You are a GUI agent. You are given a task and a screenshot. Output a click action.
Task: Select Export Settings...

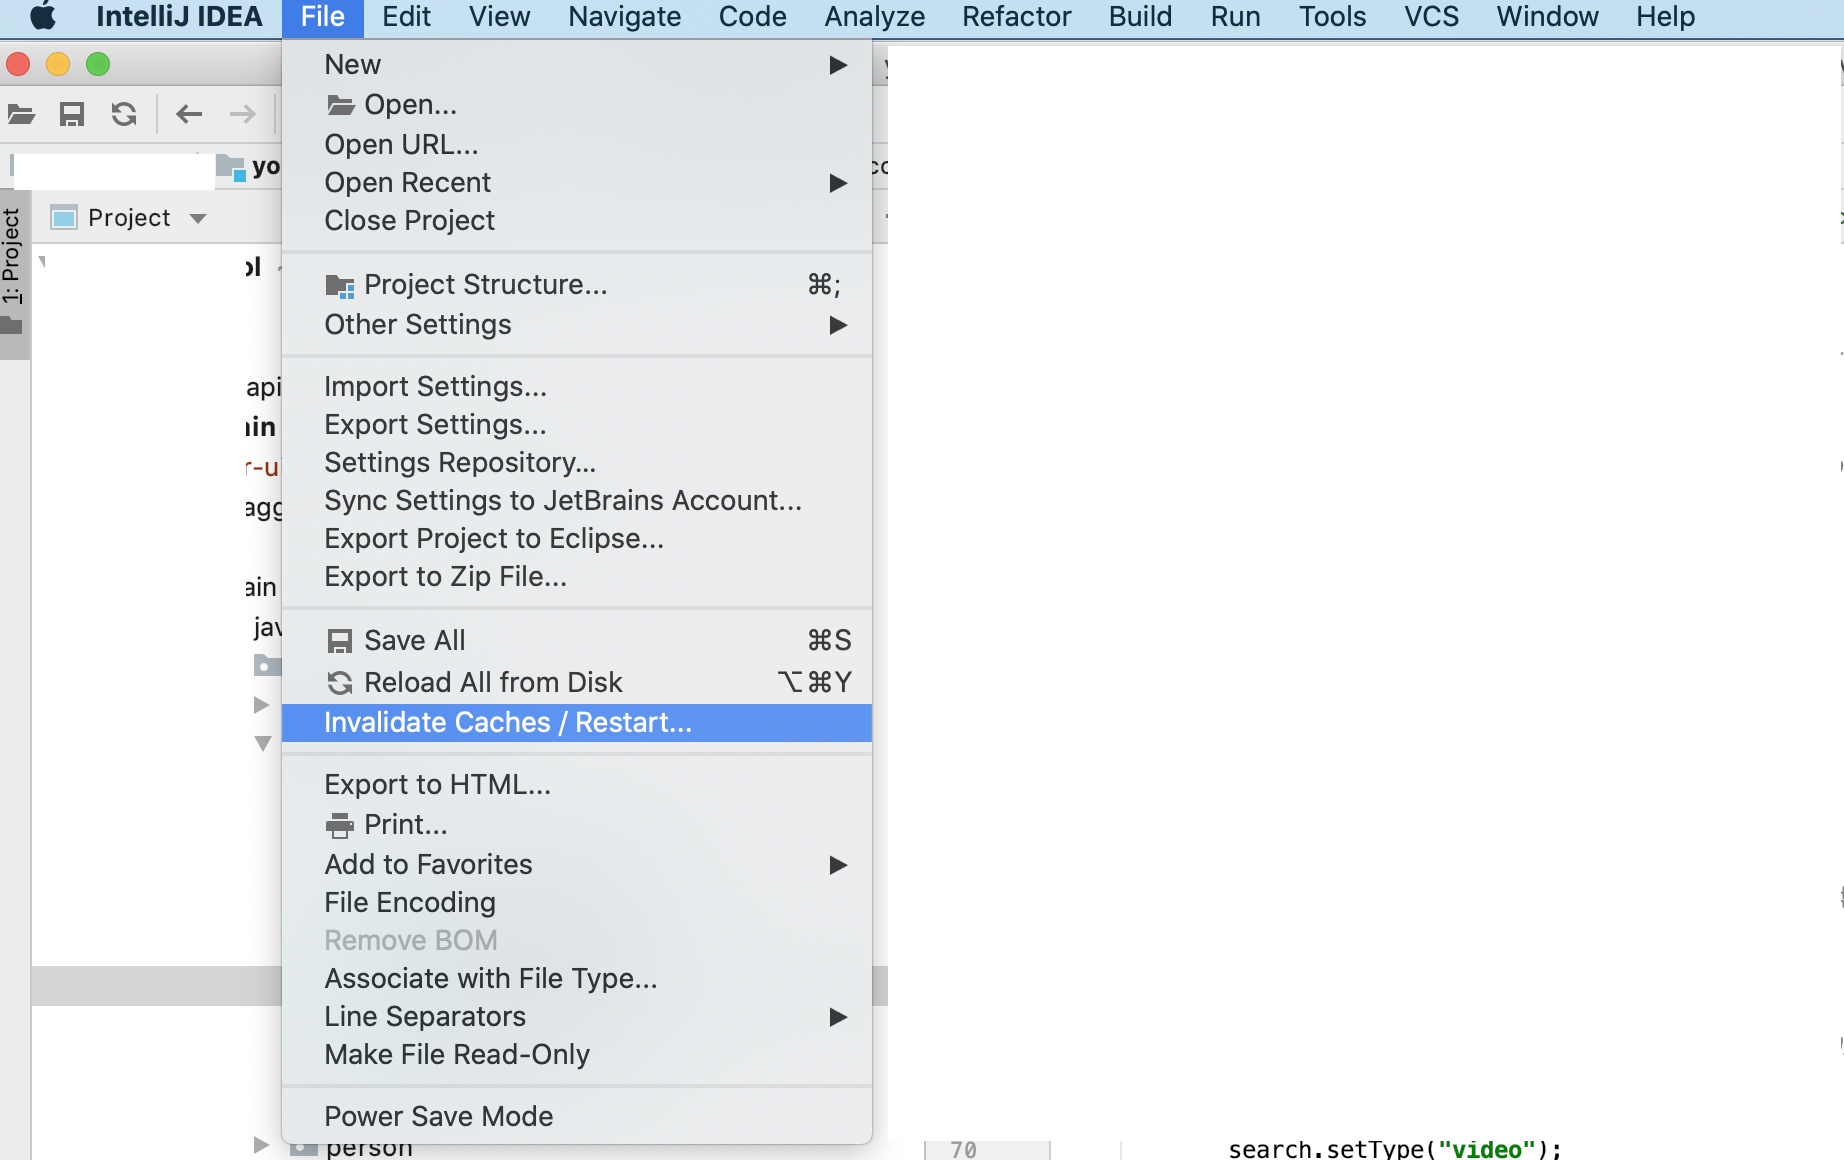pos(577,425)
